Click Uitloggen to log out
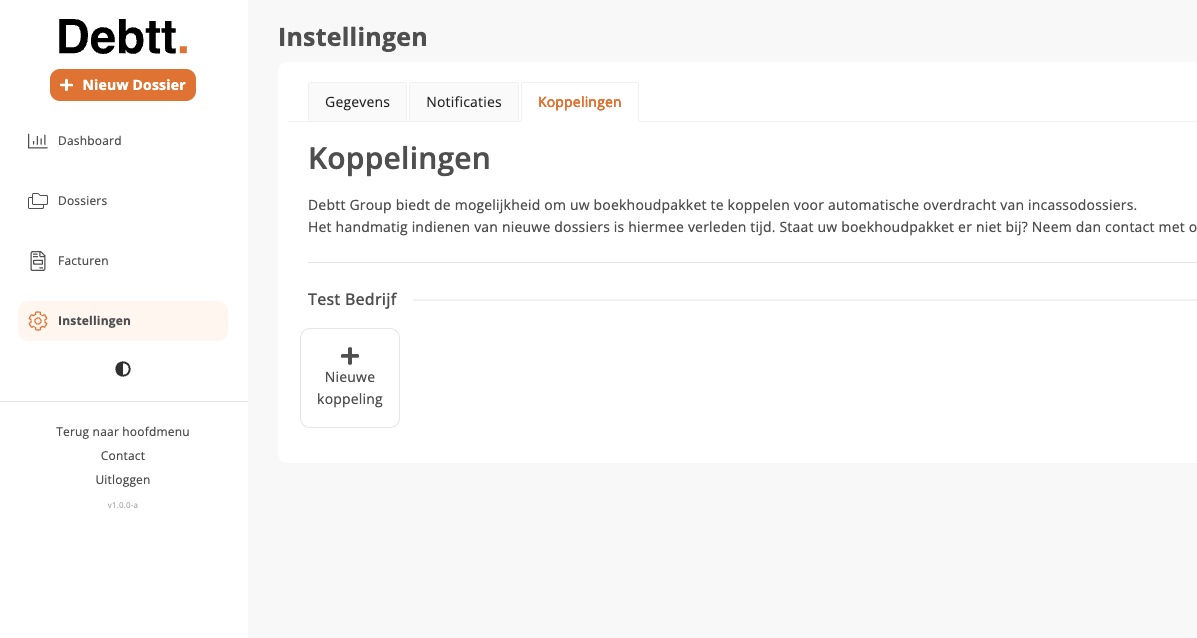This screenshot has height=638, width=1197. pos(123,480)
